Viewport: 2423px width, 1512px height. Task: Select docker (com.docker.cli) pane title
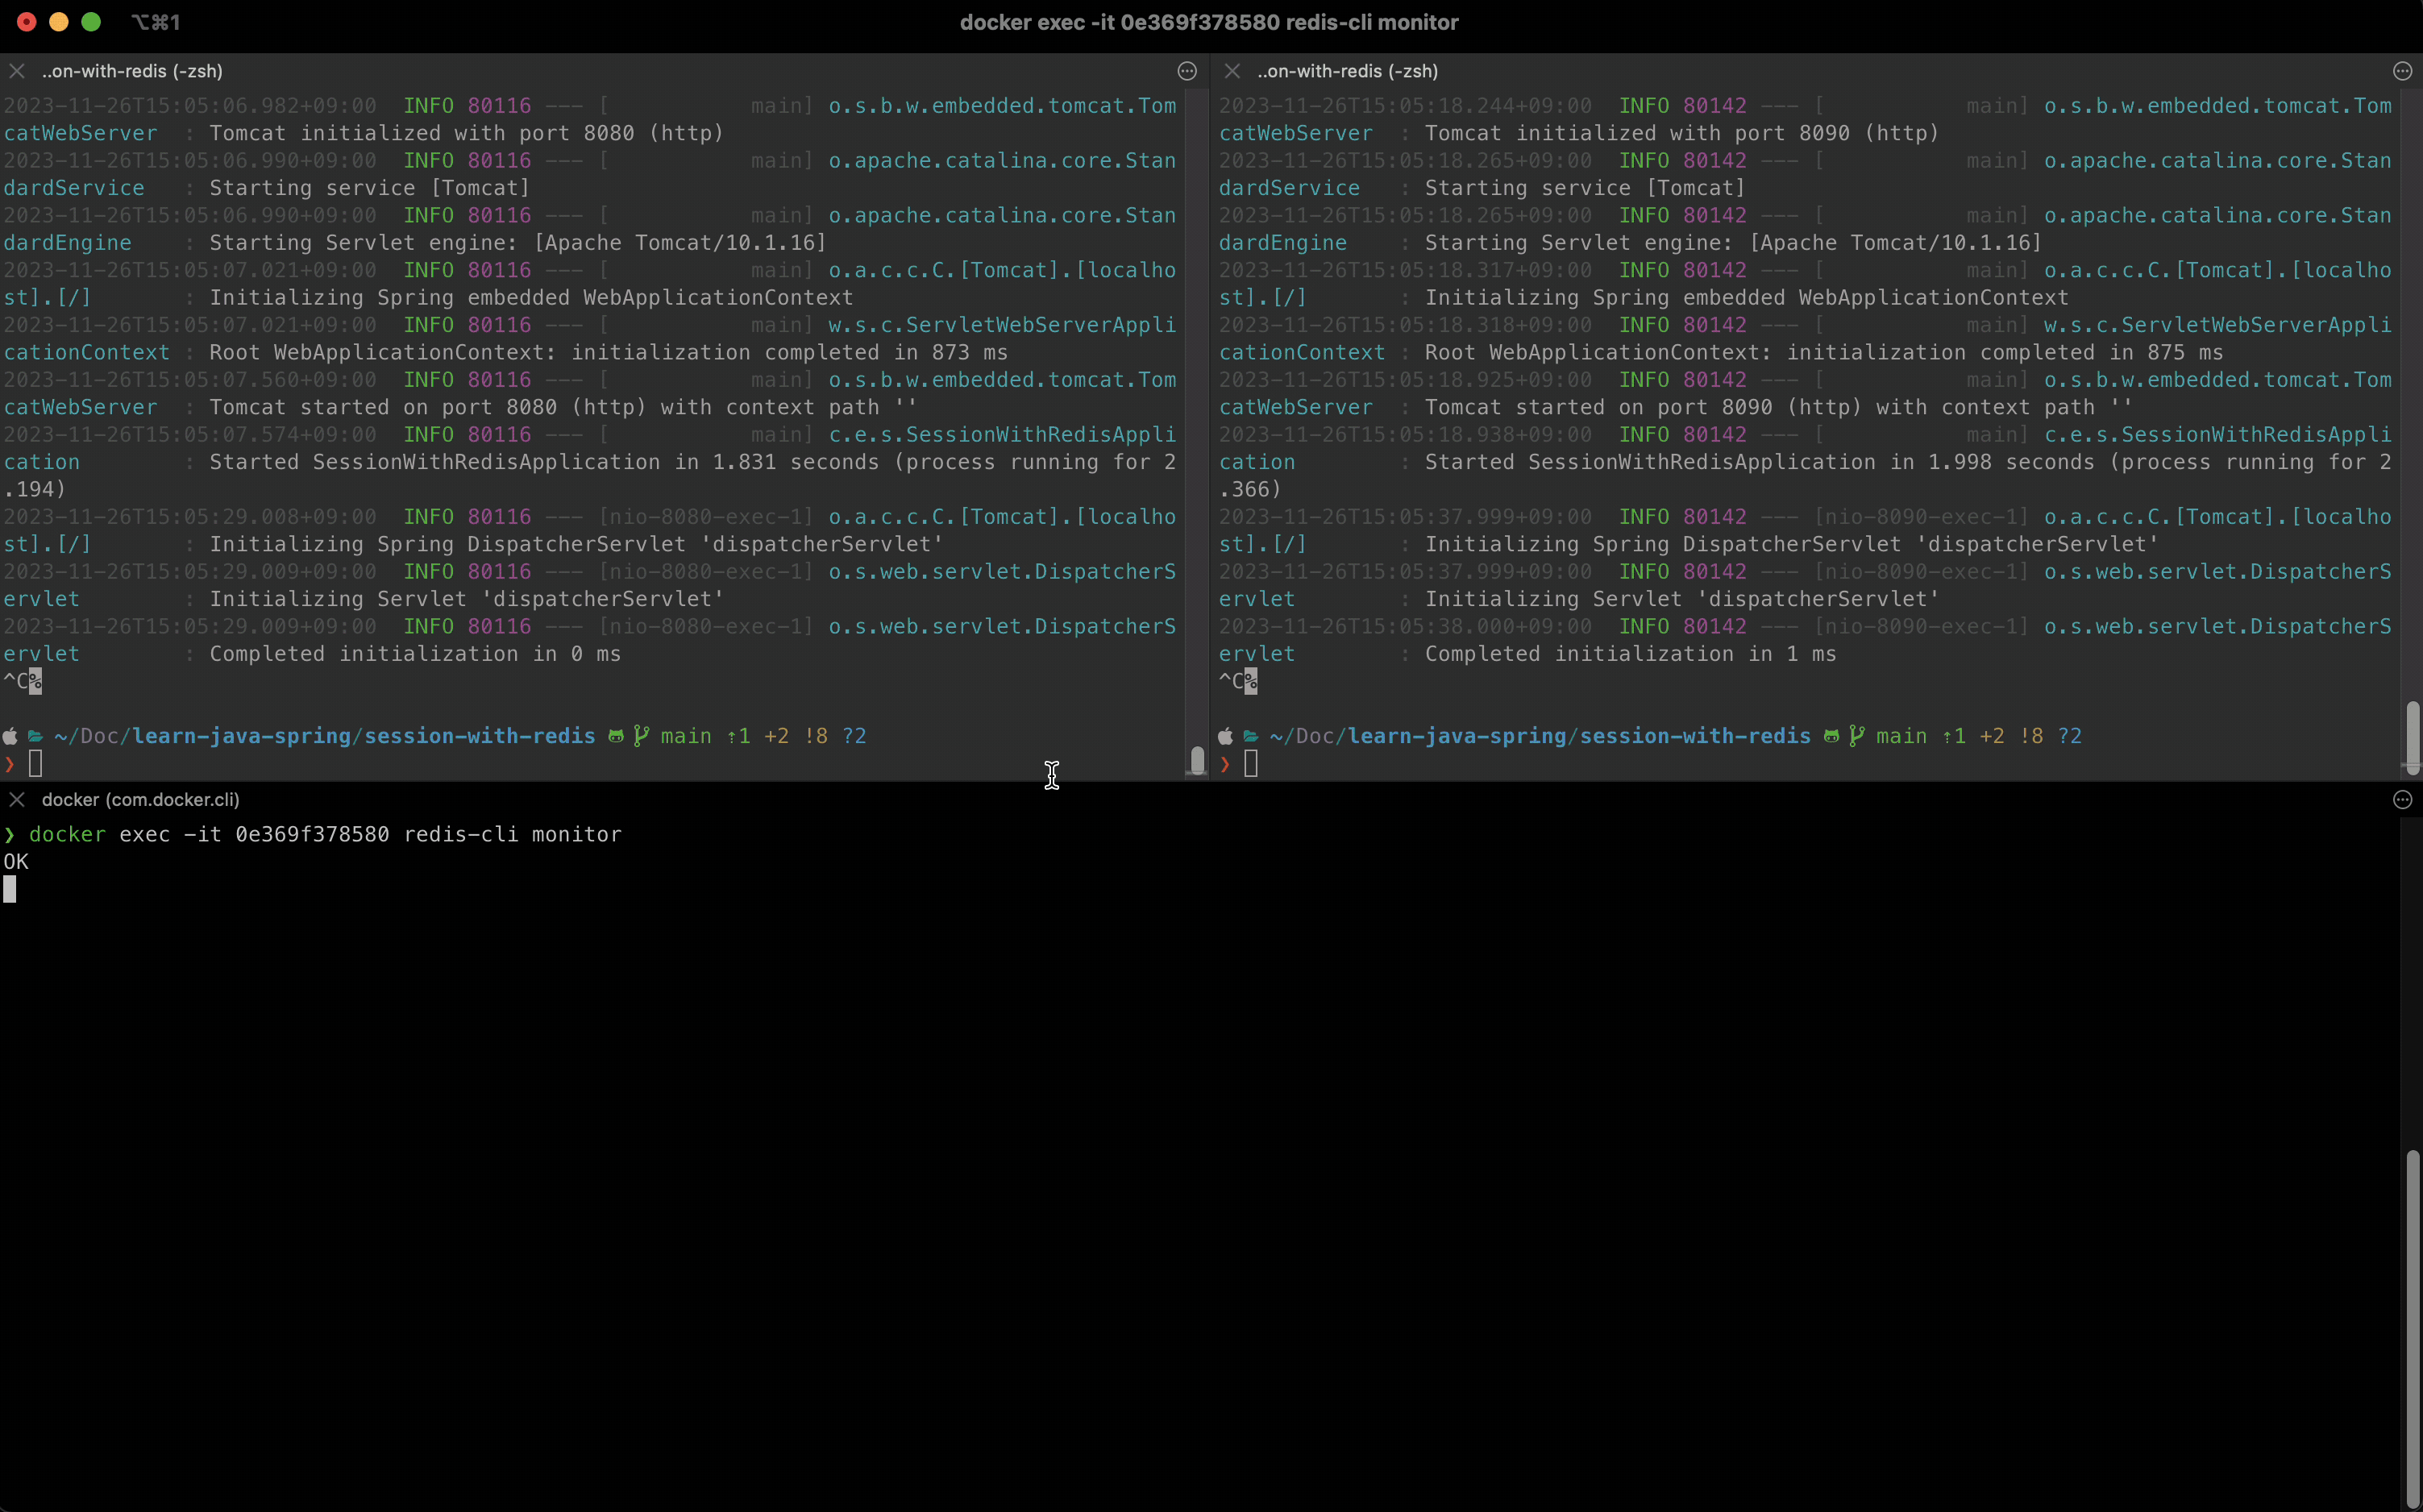coord(140,800)
